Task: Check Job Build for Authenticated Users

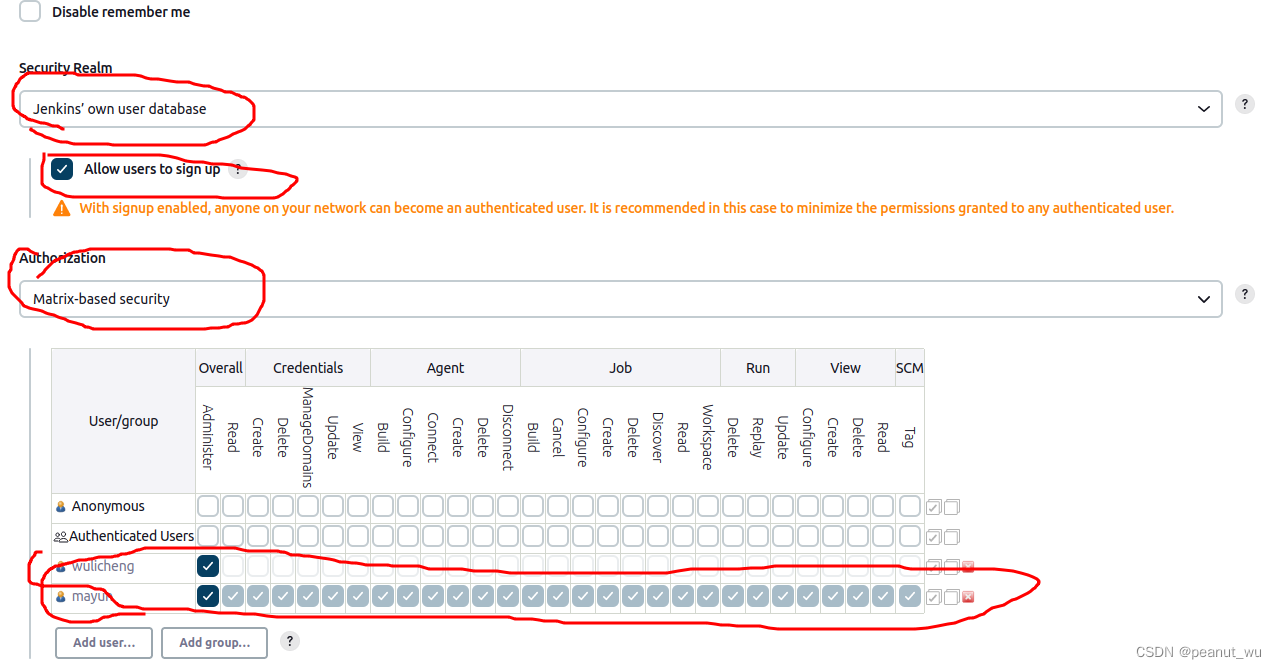Action: 533,536
